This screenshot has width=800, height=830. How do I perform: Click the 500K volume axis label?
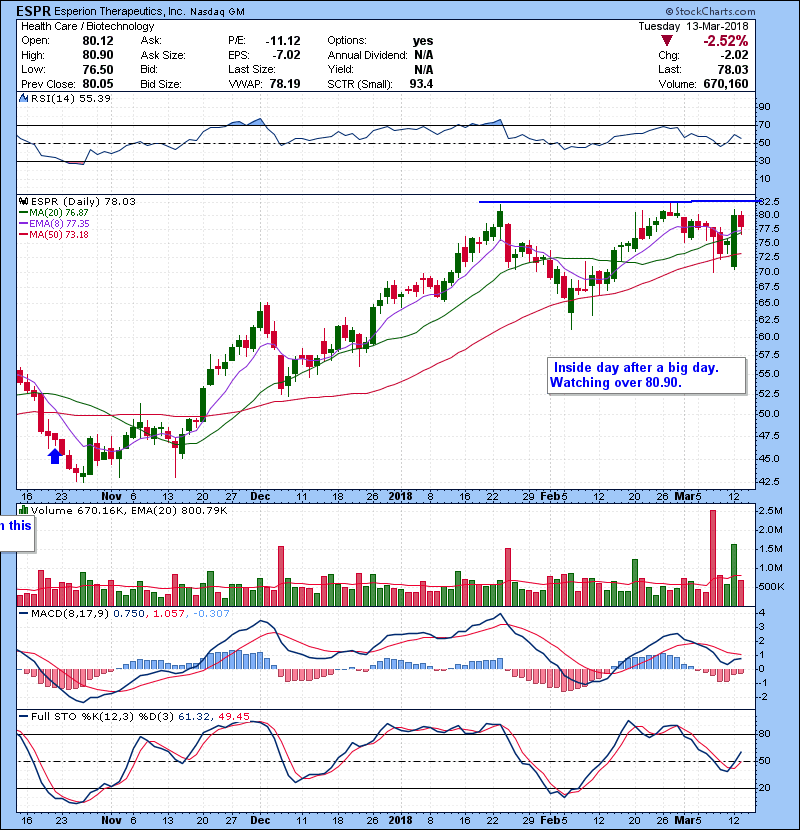pos(770,587)
